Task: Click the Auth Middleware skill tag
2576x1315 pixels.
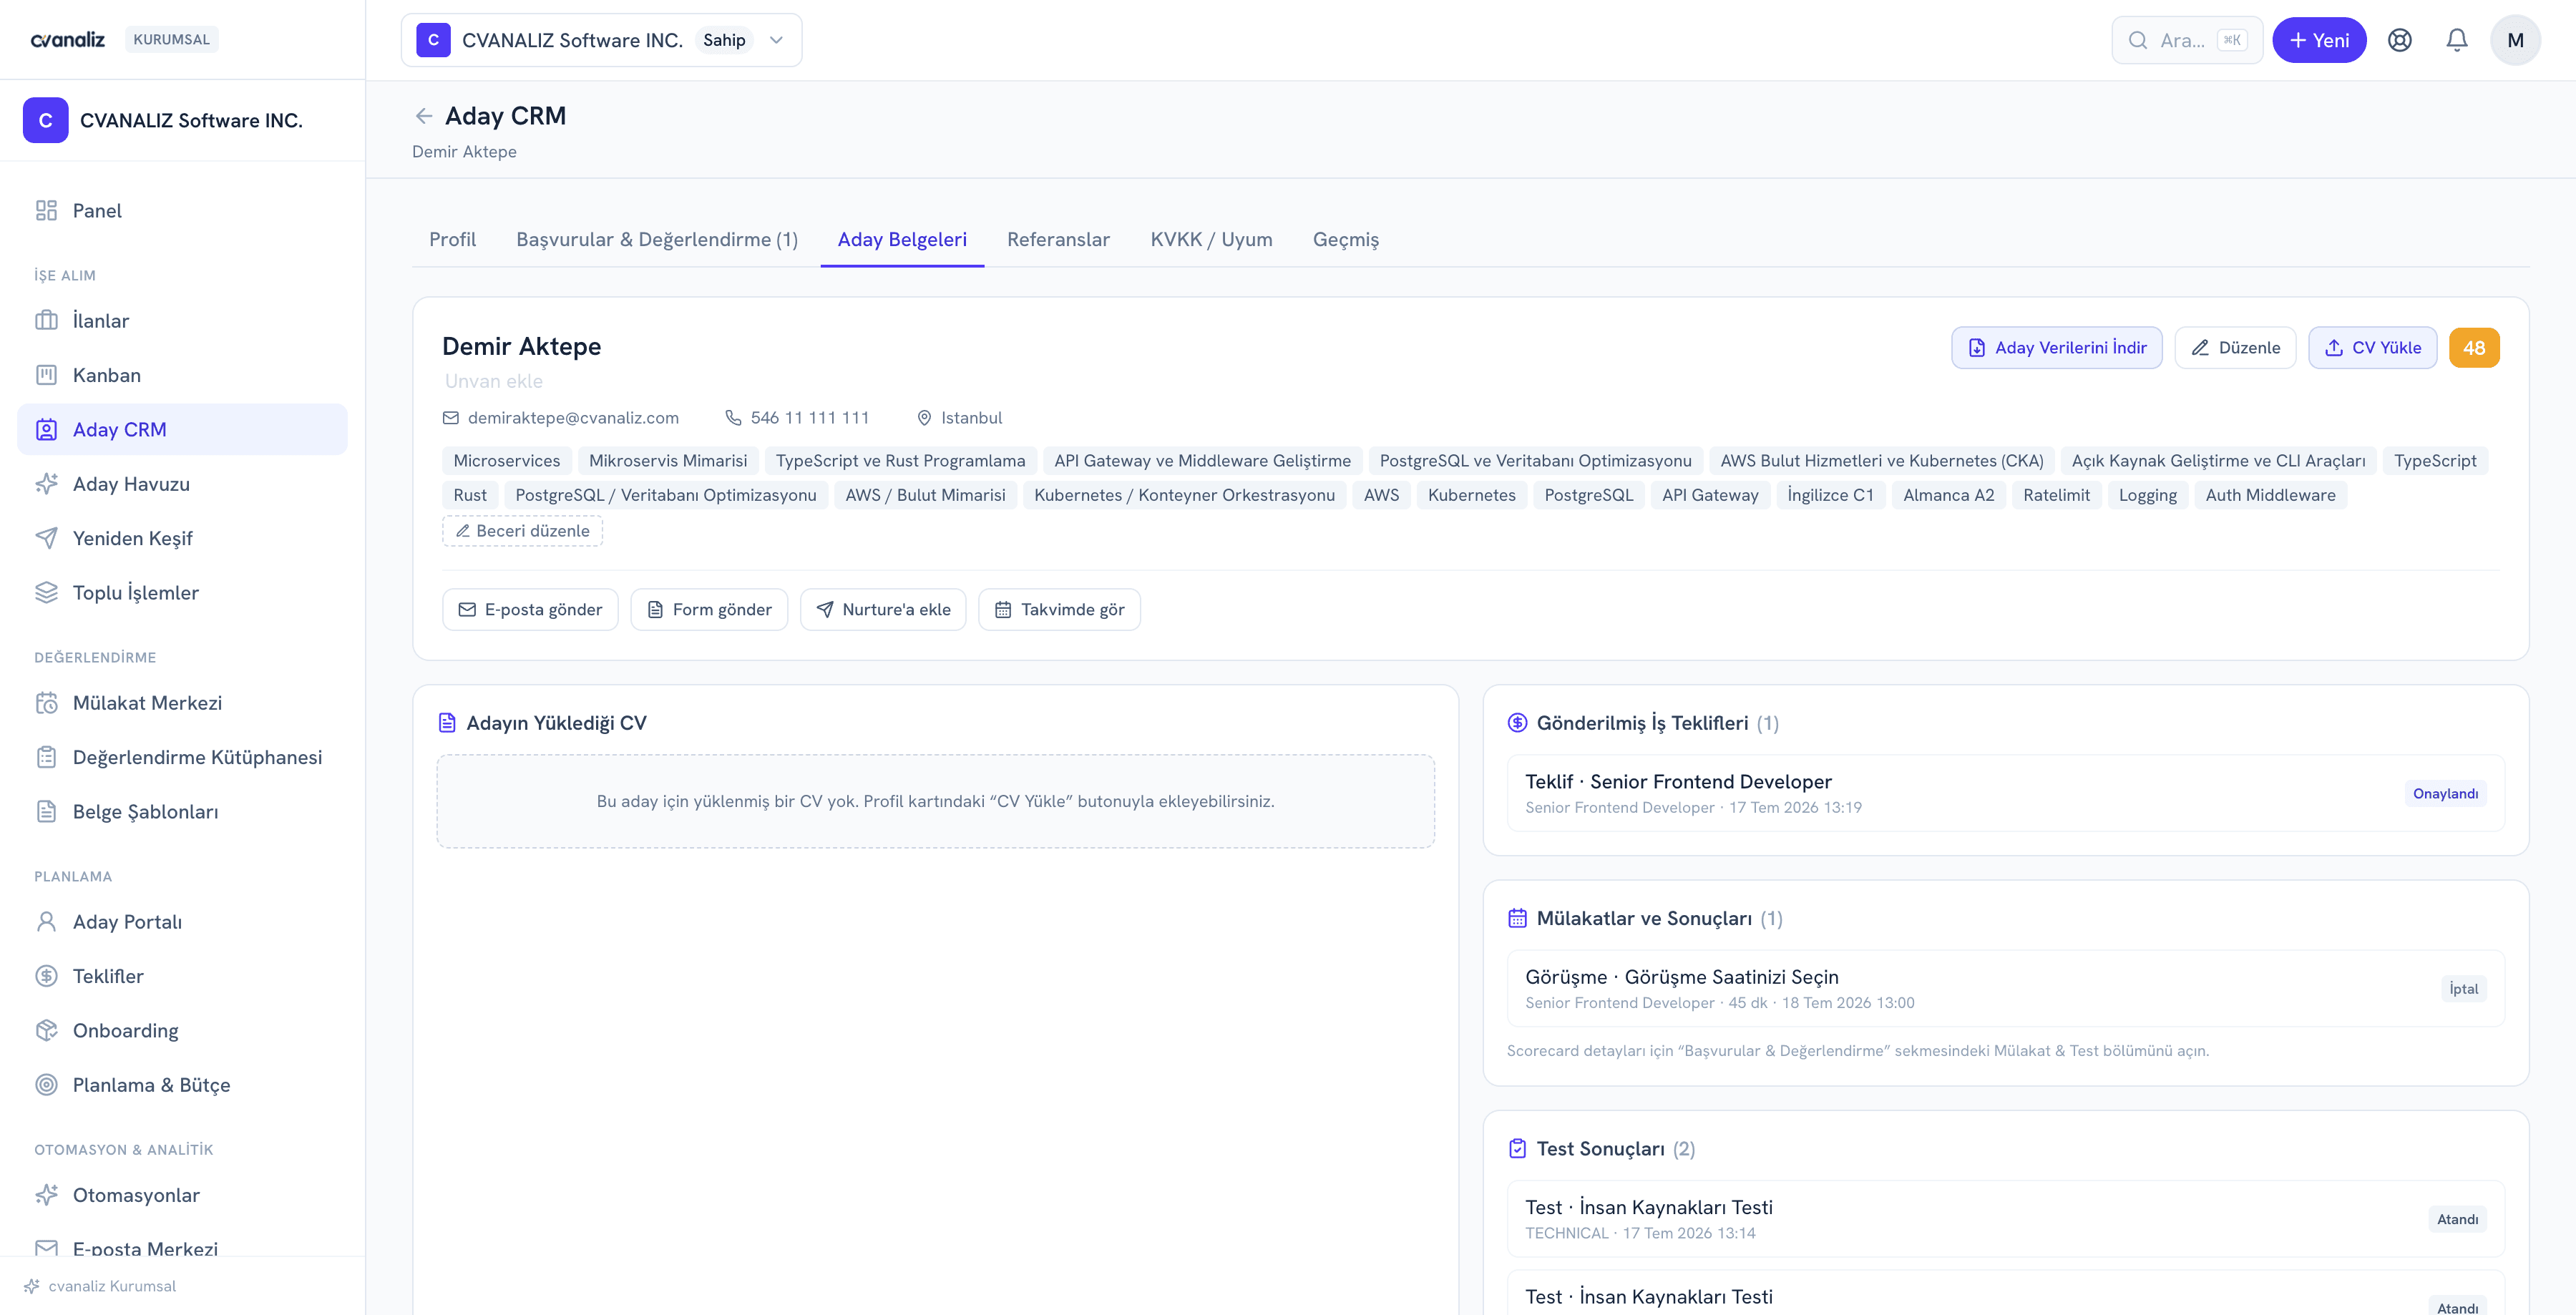Action: (x=2270, y=494)
